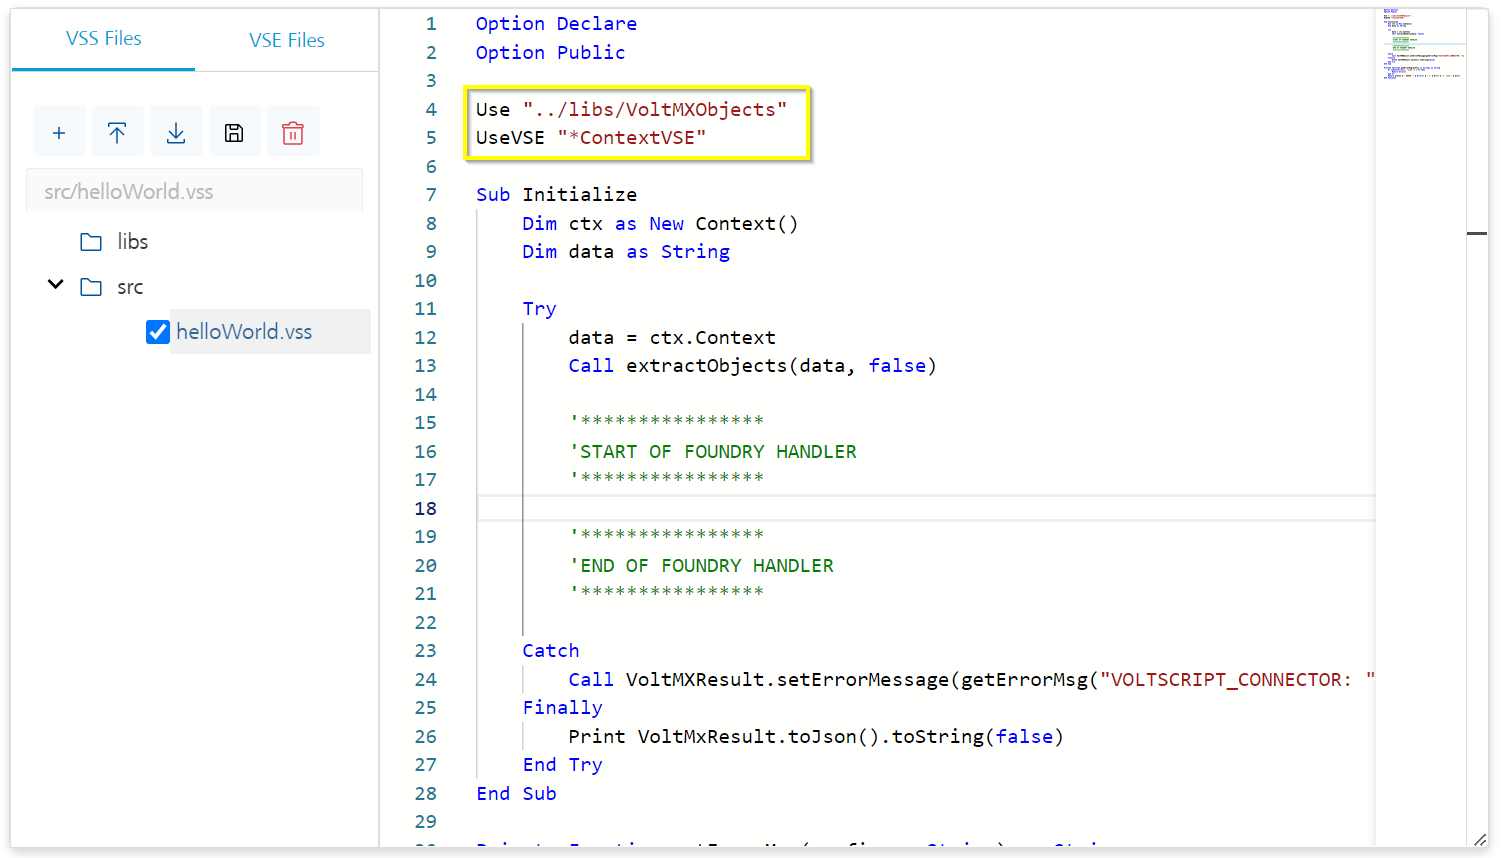Click the 'Finally' keyword
The height and width of the screenshot is (858, 1501).
(x=562, y=708)
